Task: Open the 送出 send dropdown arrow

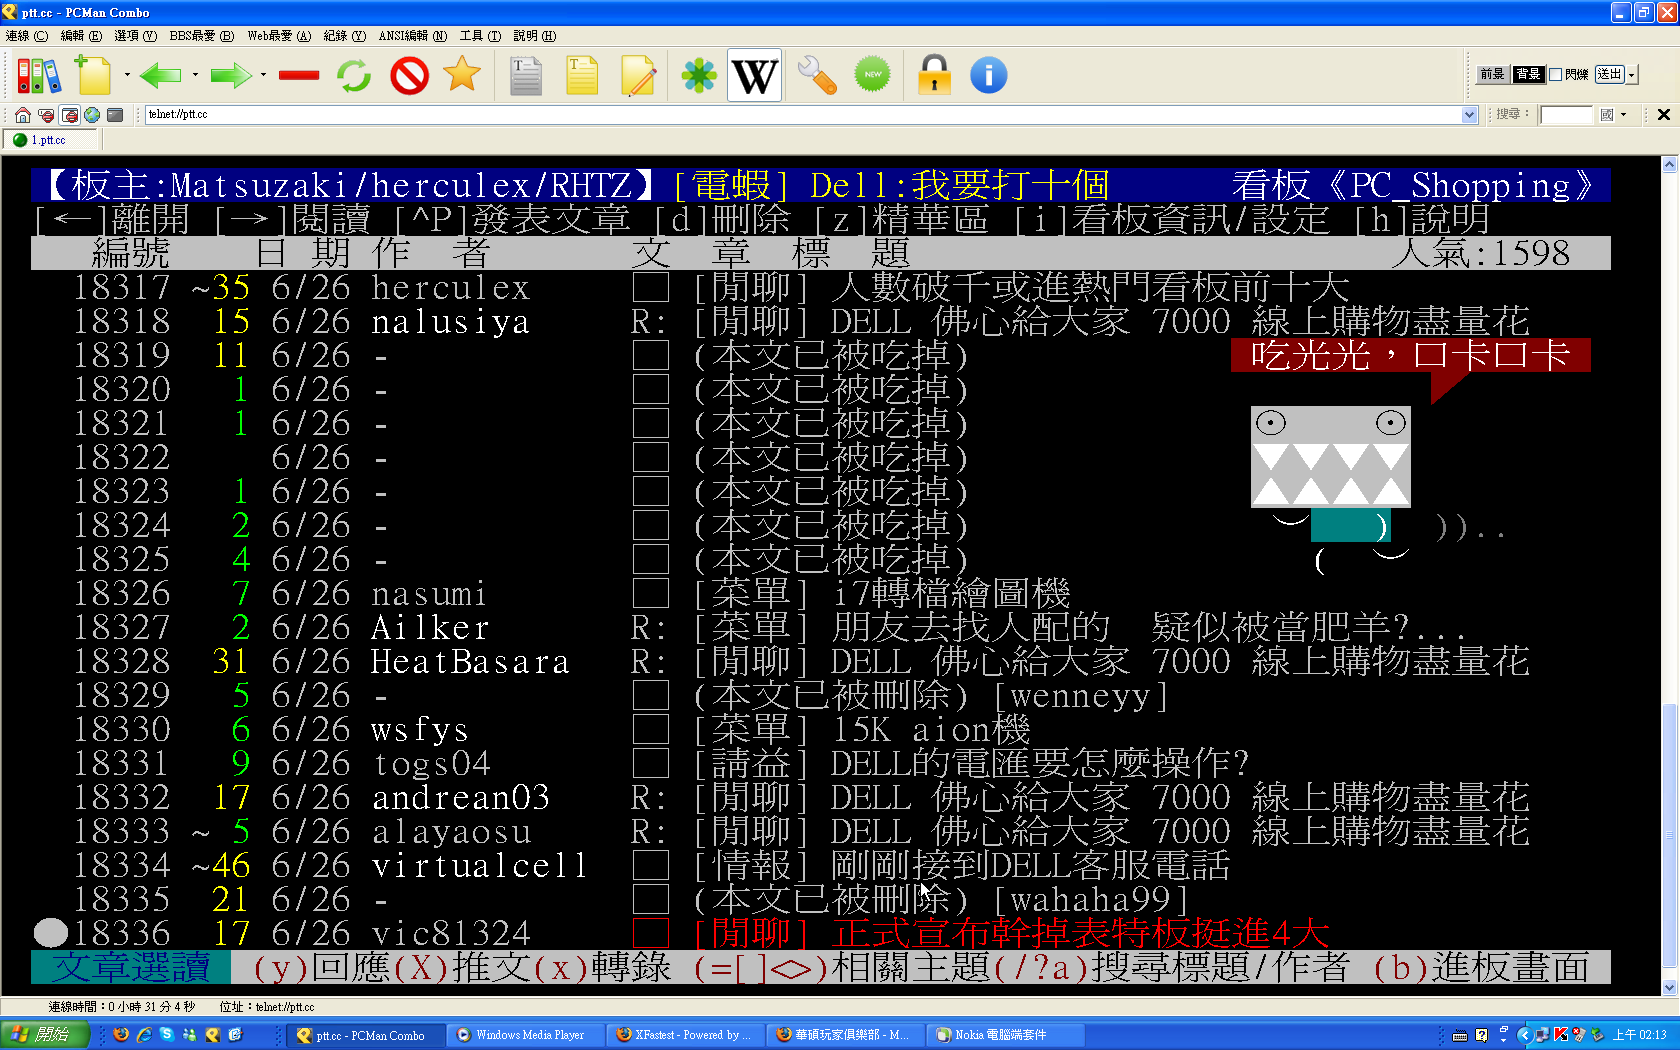Action: pos(1631,75)
